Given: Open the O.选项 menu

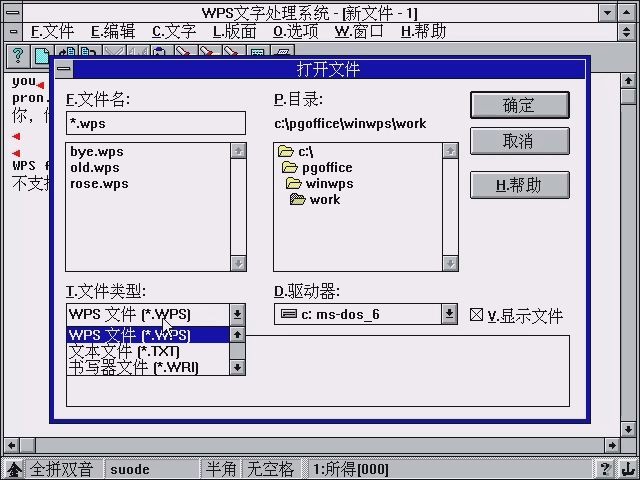Looking at the screenshot, I should tap(296, 31).
